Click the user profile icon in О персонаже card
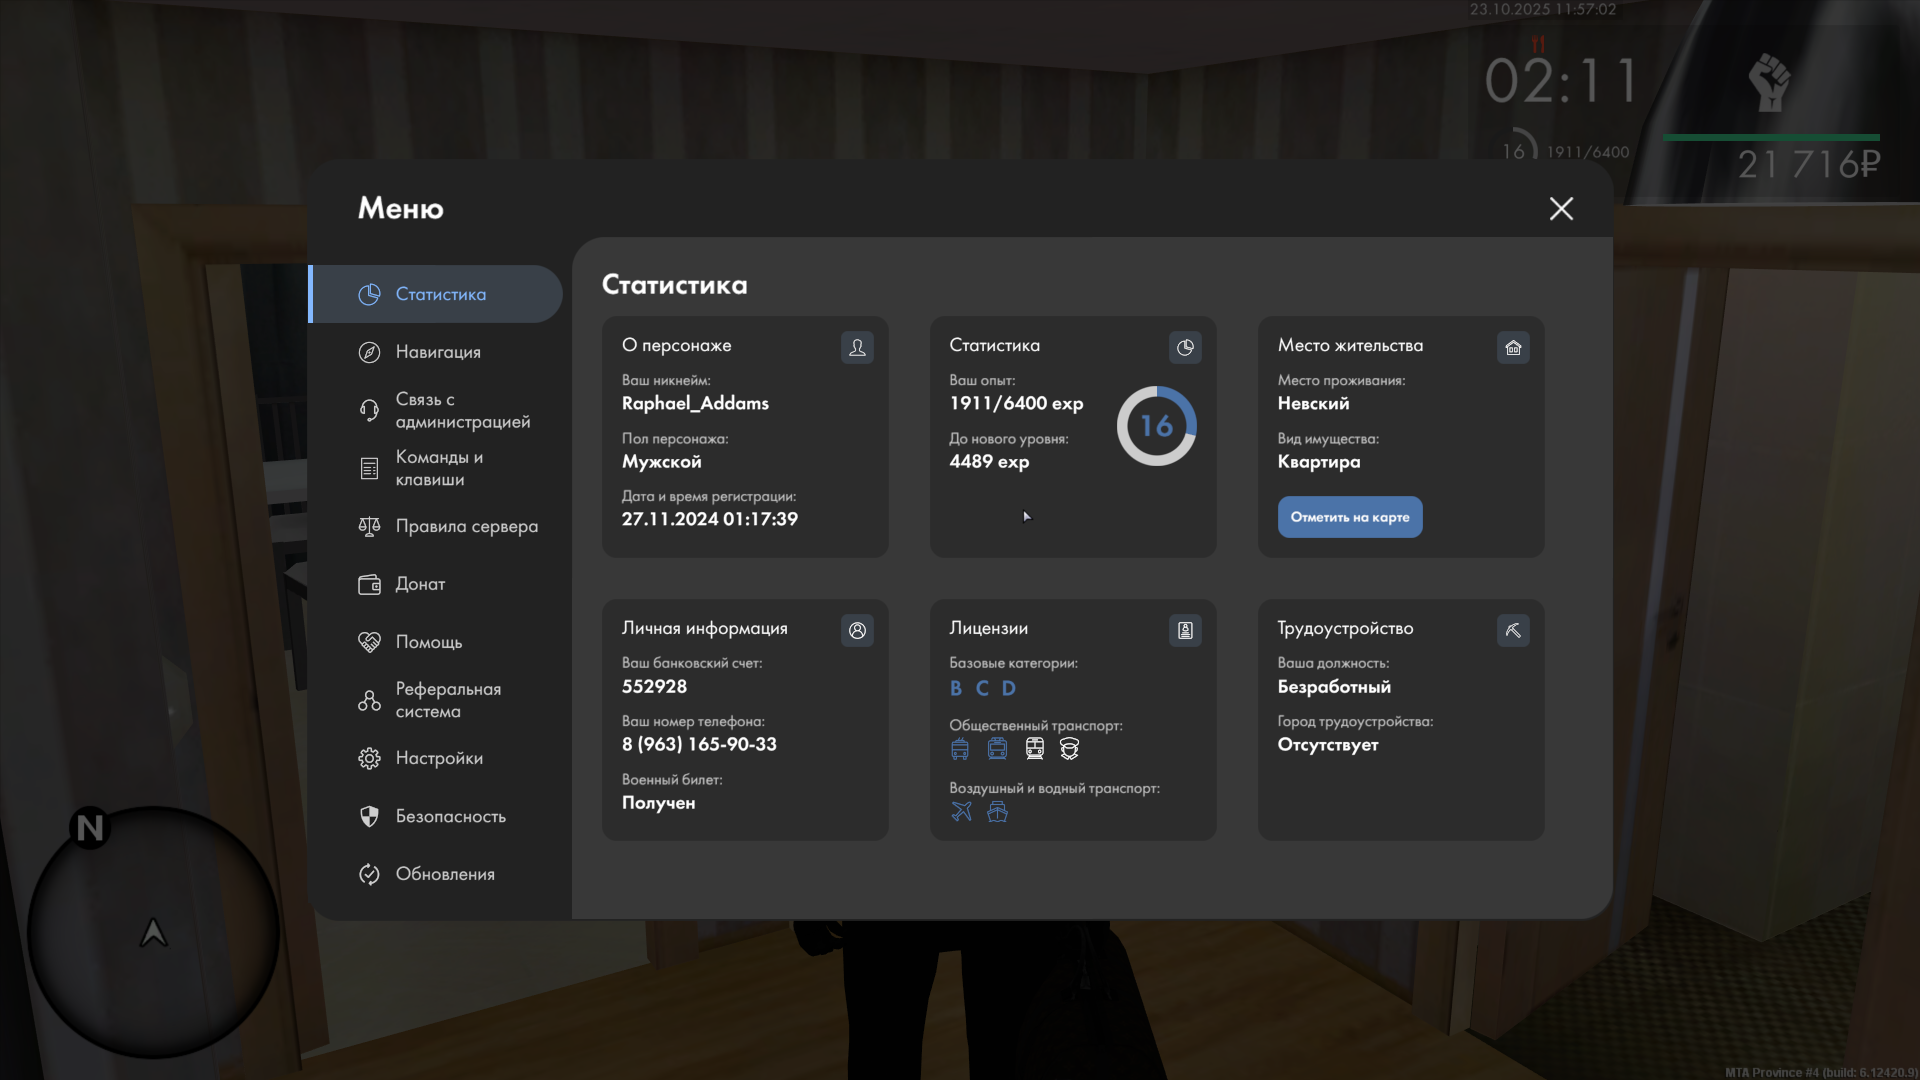The height and width of the screenshot is (1080, 1920). [857, 347]
